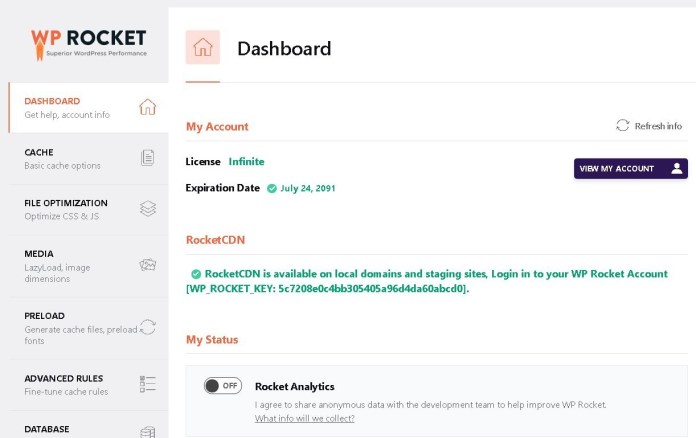Viewport: 696px width, 438px height.
Task: Click 'Get help, account info' subtitle
Action: pos(67,115)
